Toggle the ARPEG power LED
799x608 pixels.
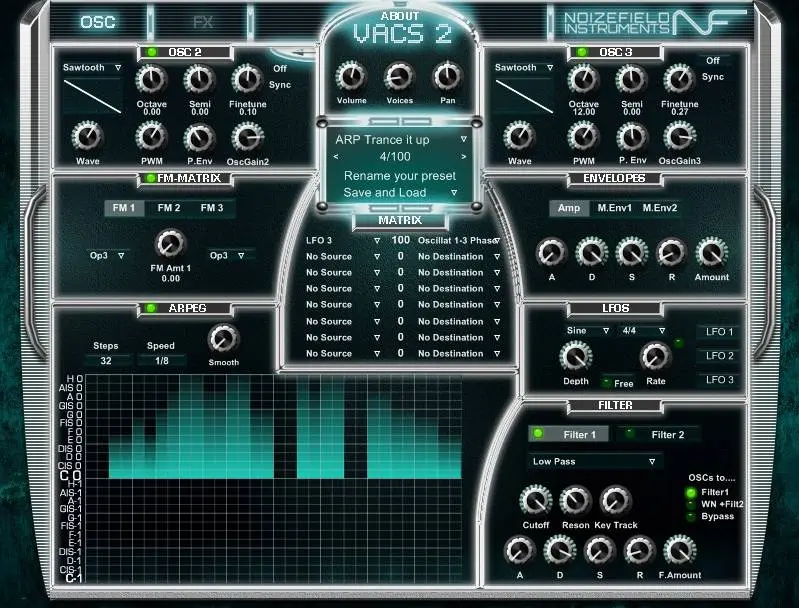pos(151,308)
